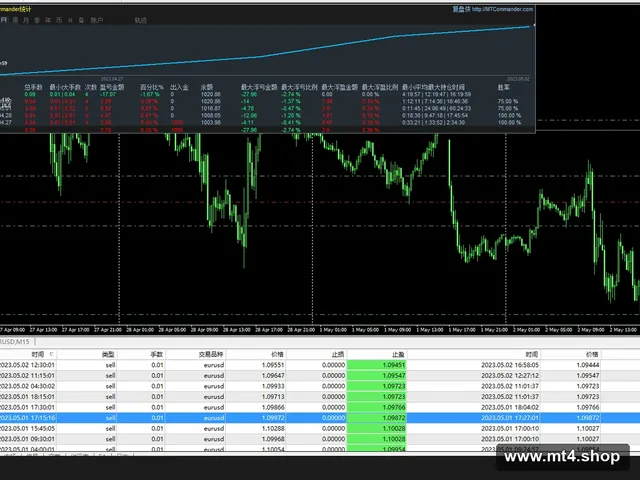Click balance value 1008.05 in statistics

tap(211, 116)
